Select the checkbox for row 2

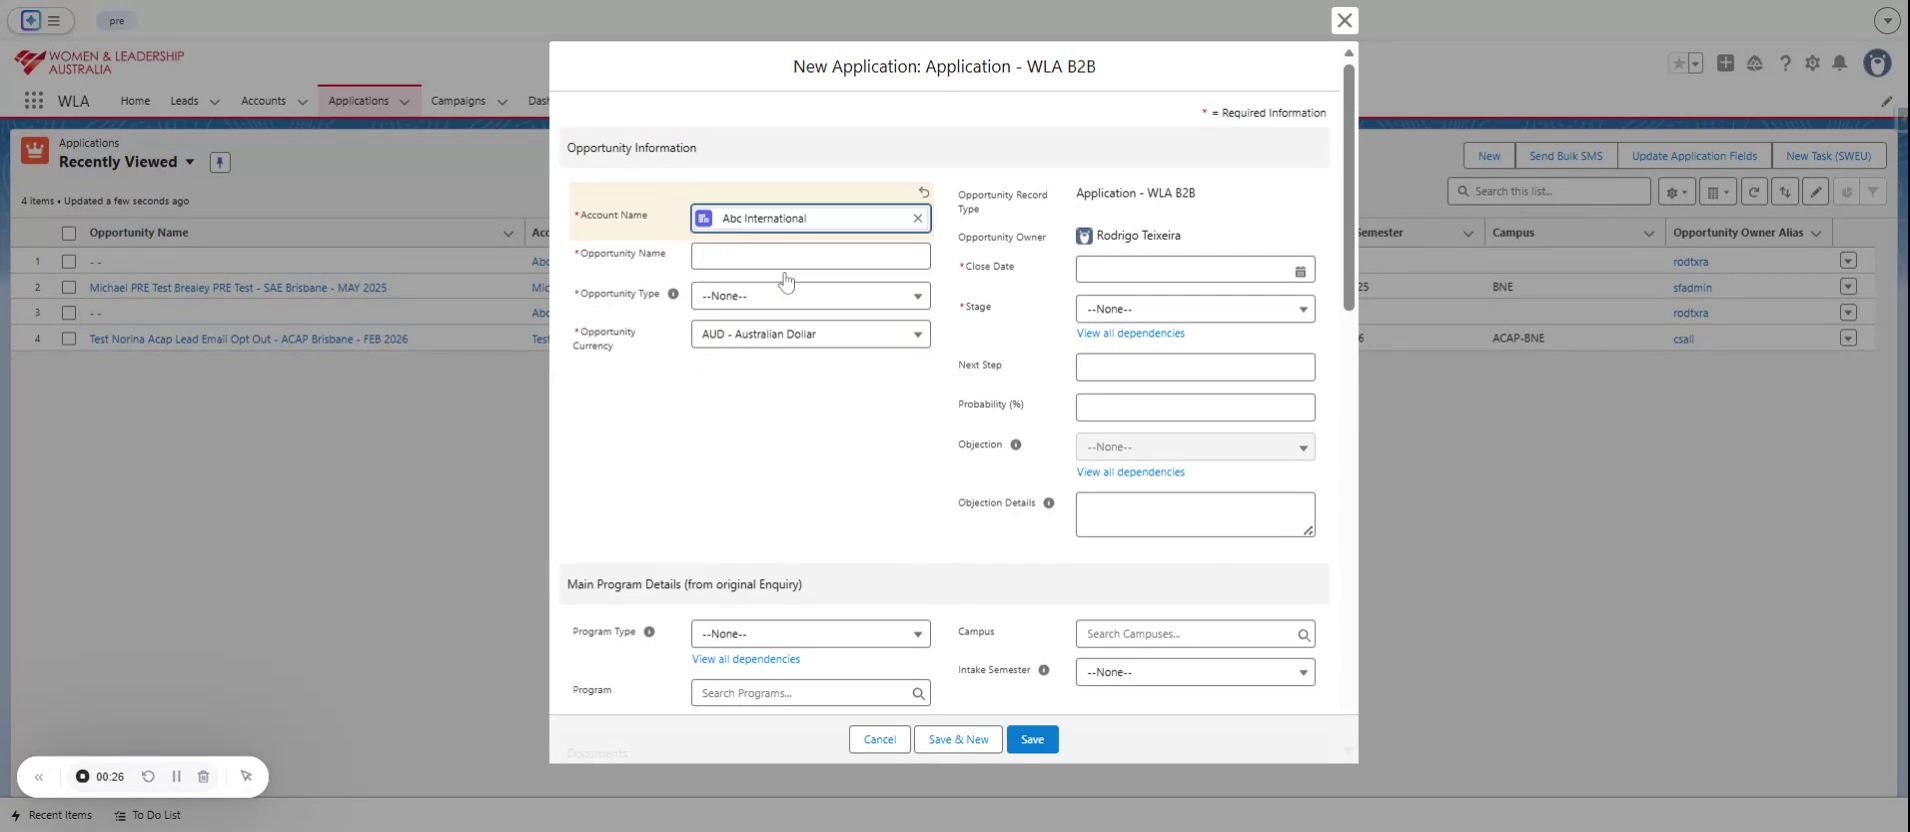click(x=69, y=288)
